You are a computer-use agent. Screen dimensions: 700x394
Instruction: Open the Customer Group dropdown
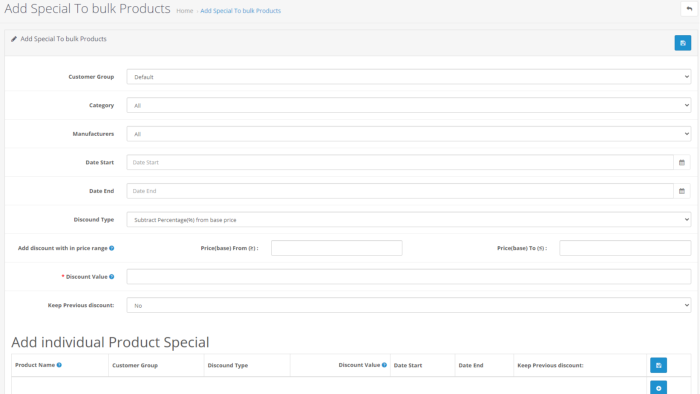pos(408,77)
